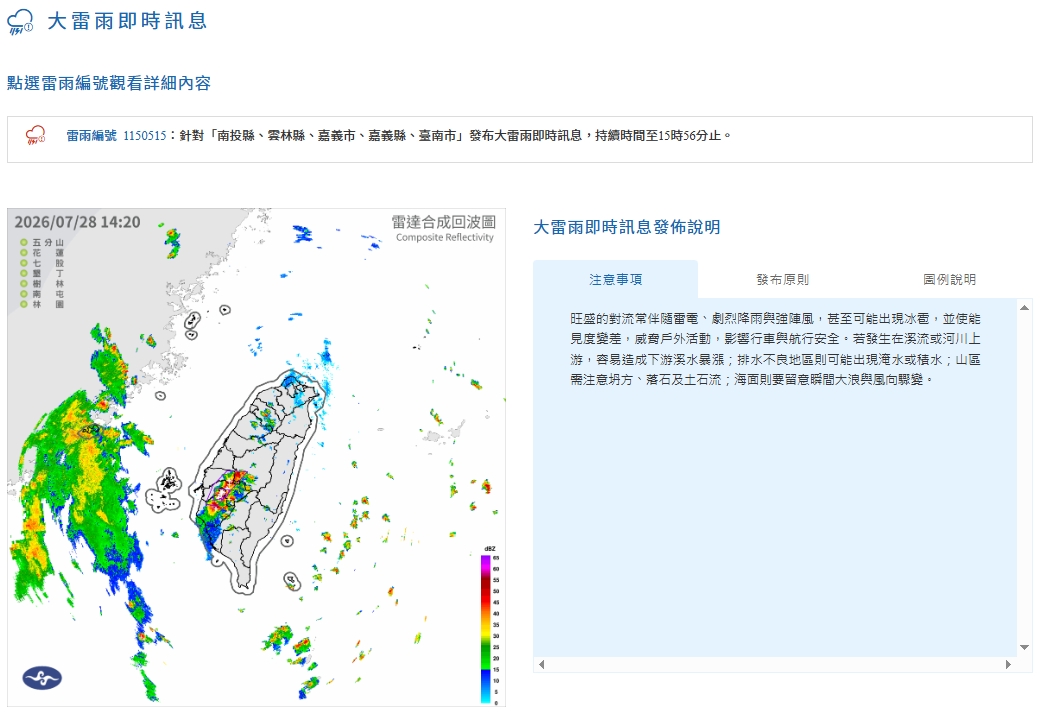Click the scroll-right arrow under notes panel
1051x717 pixels.
tap(1008, 665)
